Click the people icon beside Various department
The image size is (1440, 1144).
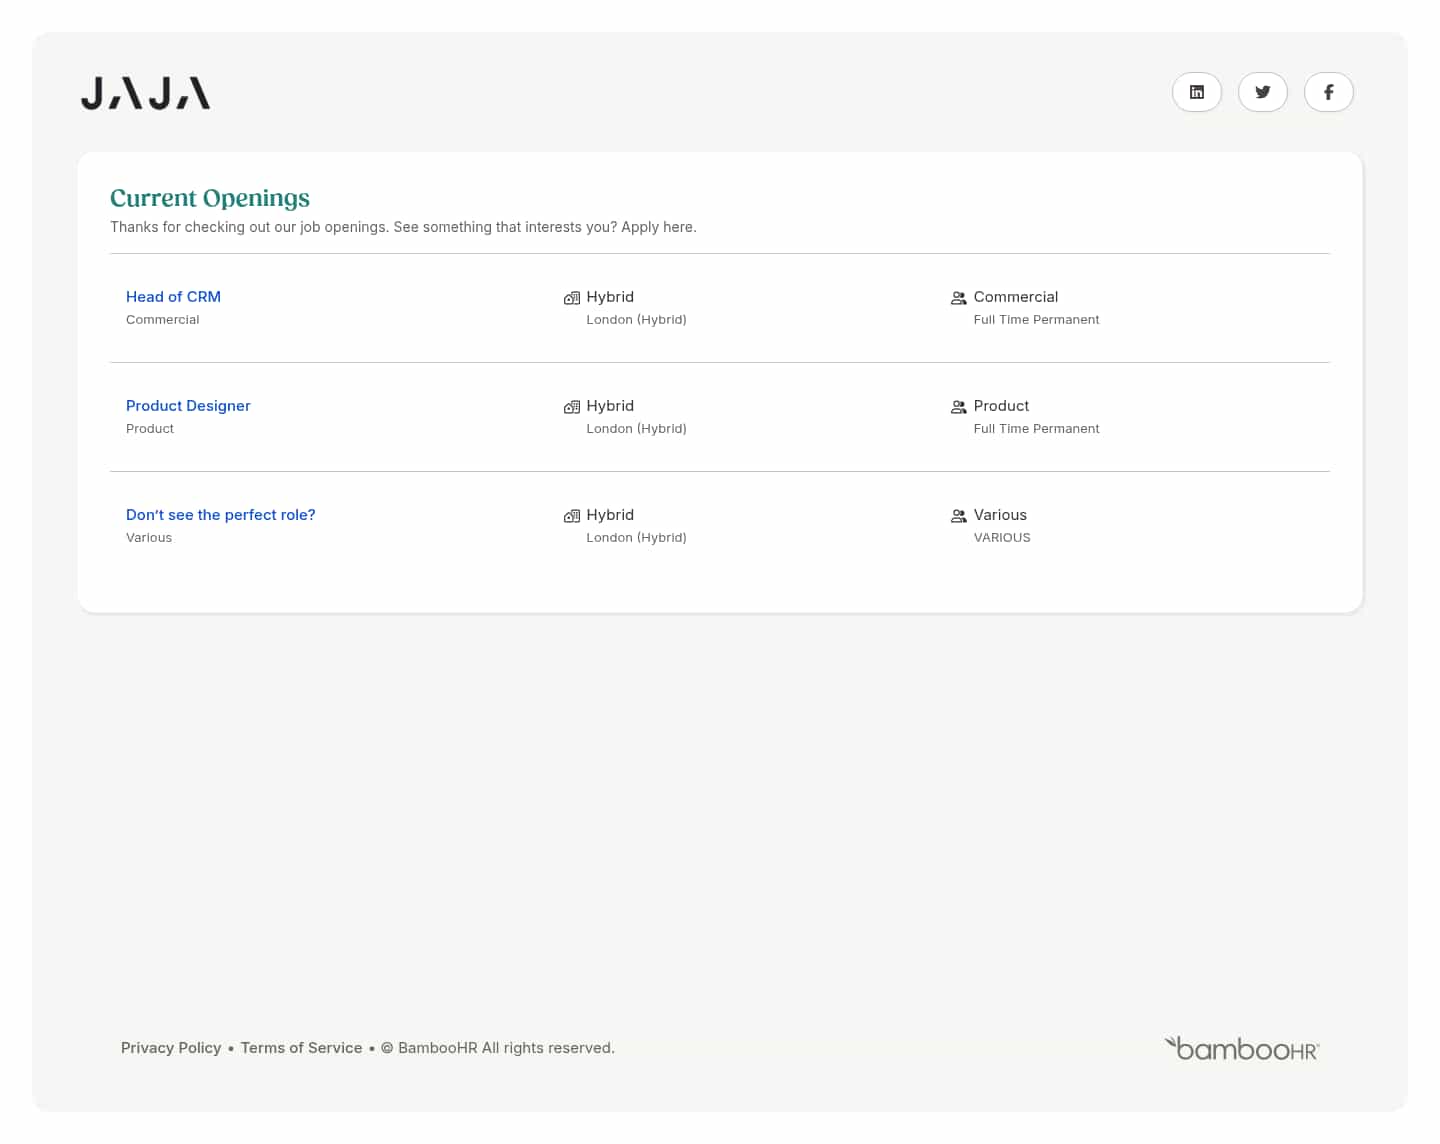click(x=958, y=515)
